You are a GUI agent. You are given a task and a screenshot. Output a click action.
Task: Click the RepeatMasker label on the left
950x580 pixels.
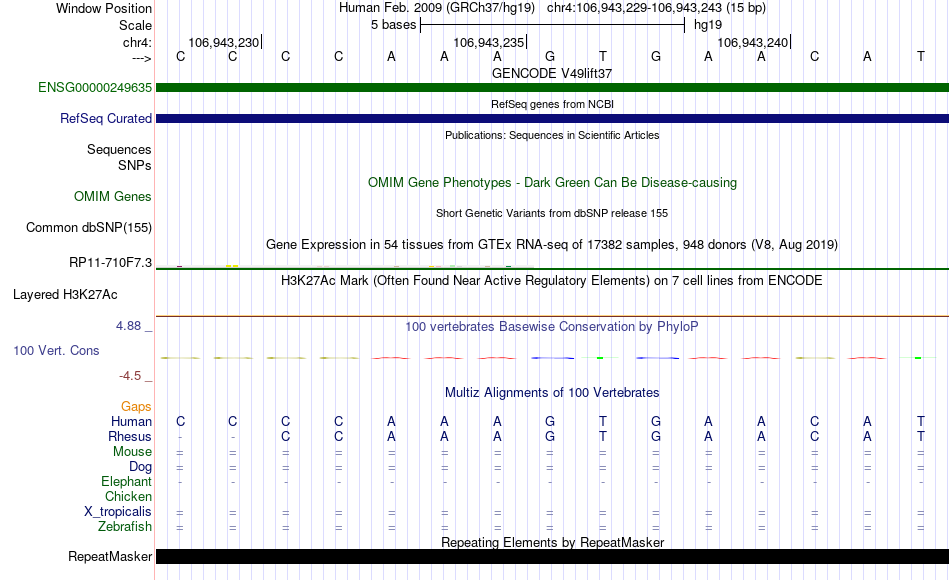[110, 556]
